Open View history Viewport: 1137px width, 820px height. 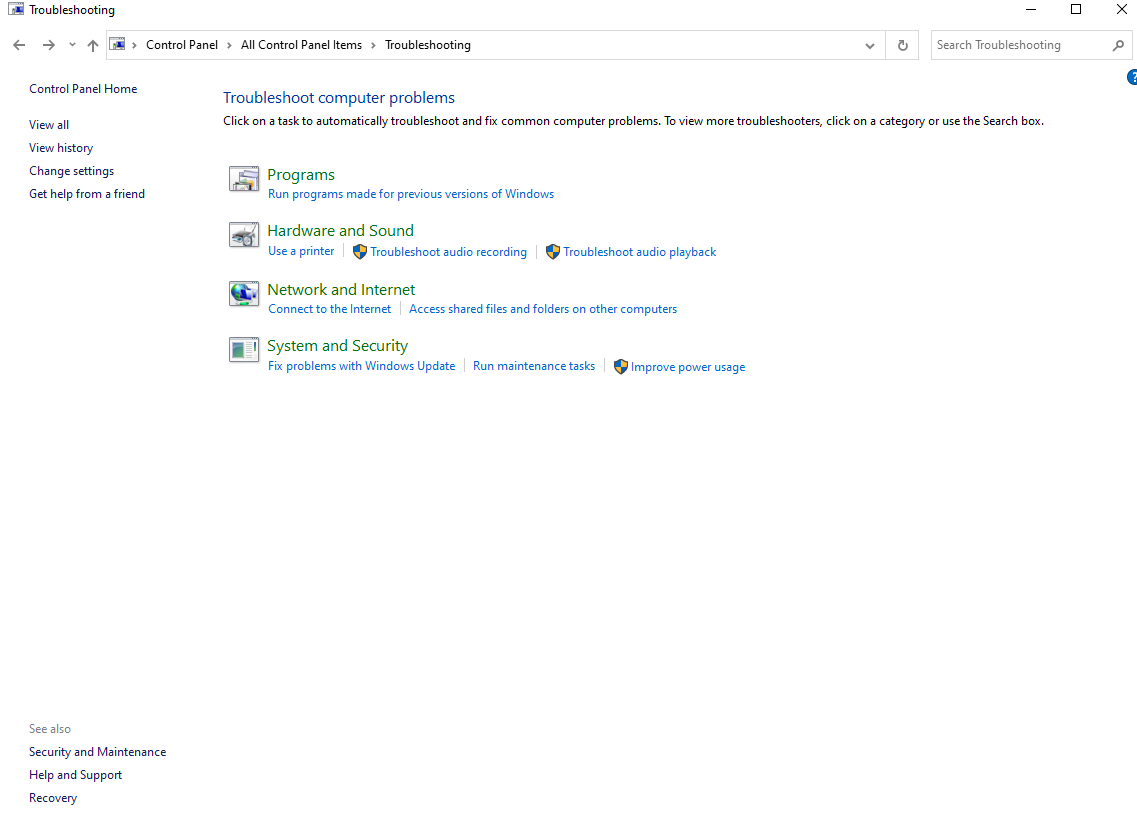(x=61, y=148)
